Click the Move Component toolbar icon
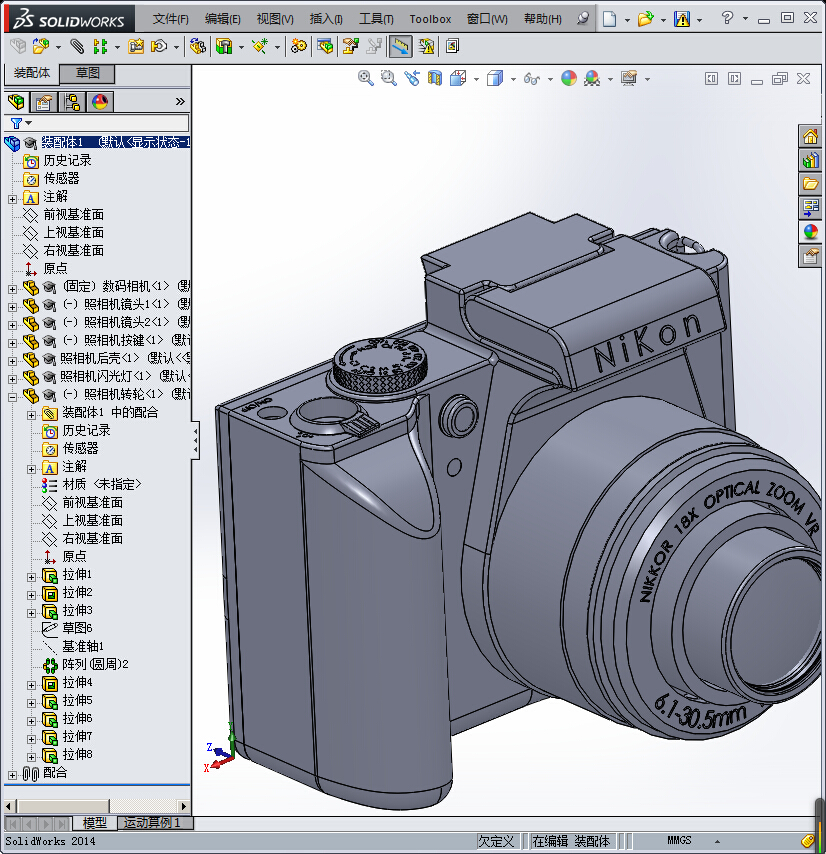 159,46
